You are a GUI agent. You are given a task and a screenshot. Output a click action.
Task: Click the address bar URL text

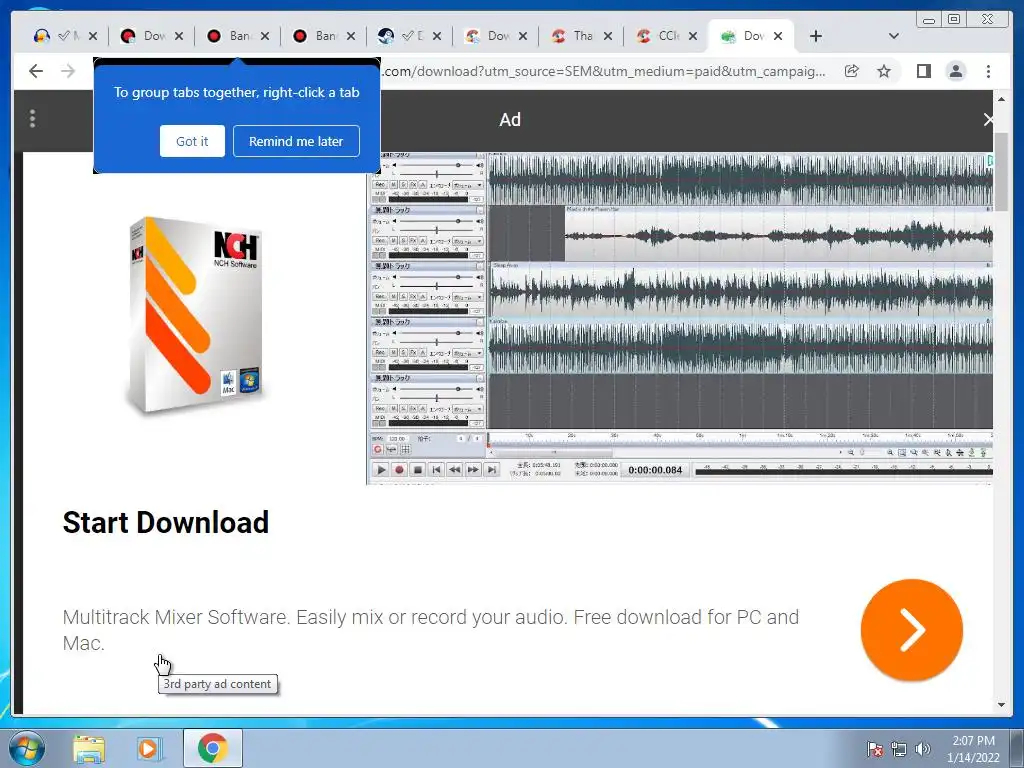click(x=604, y=71)
